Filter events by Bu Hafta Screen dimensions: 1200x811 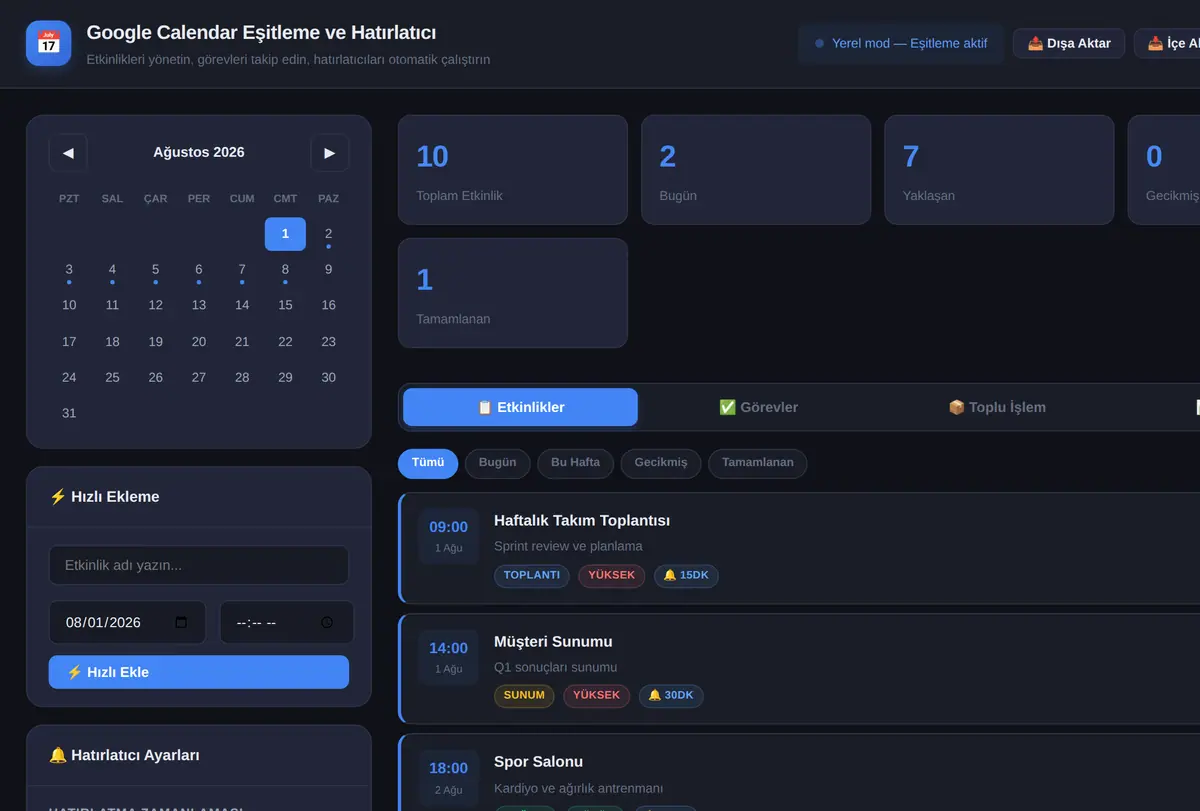[576, 463]
